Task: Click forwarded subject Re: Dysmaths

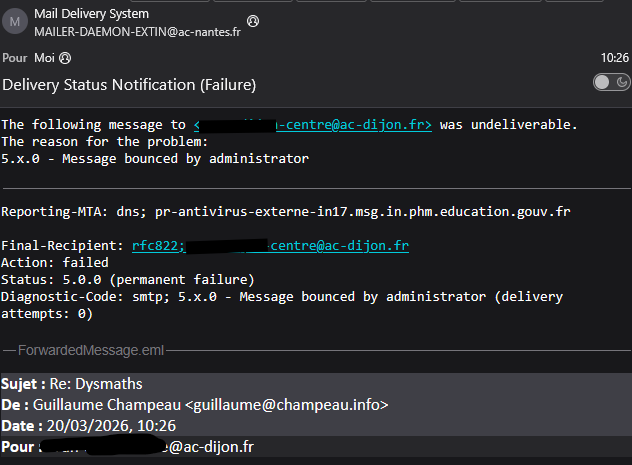Action: click(x=96, y=384)
